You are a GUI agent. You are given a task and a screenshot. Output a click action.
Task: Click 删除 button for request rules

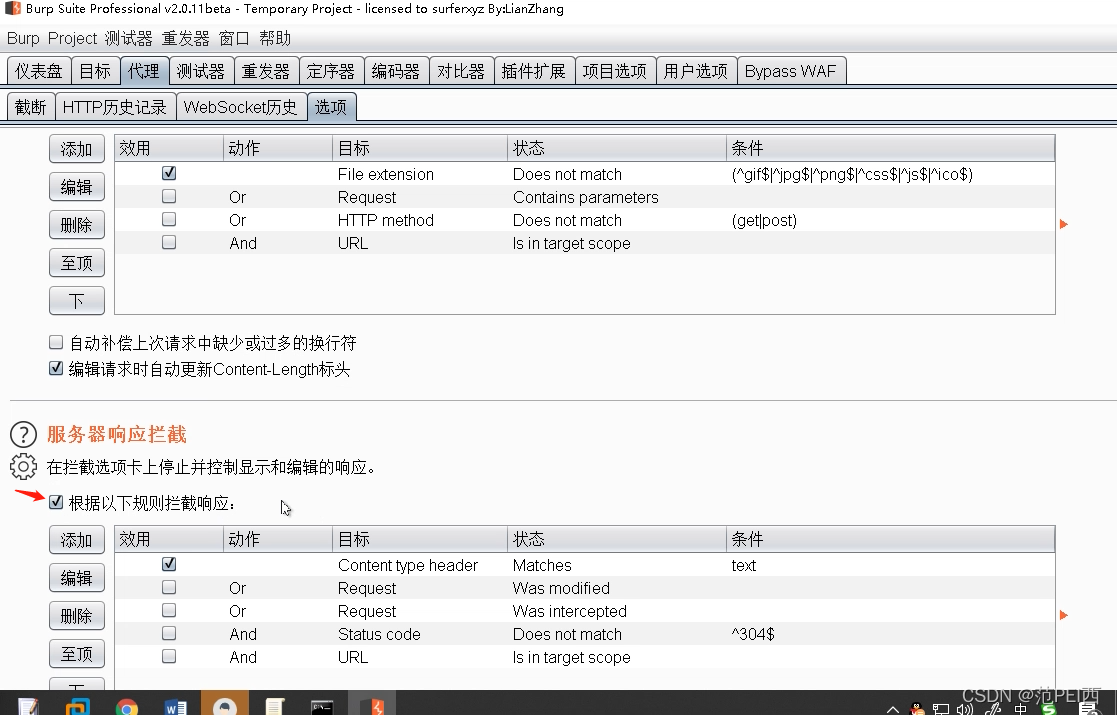click(x=77, y=225)
